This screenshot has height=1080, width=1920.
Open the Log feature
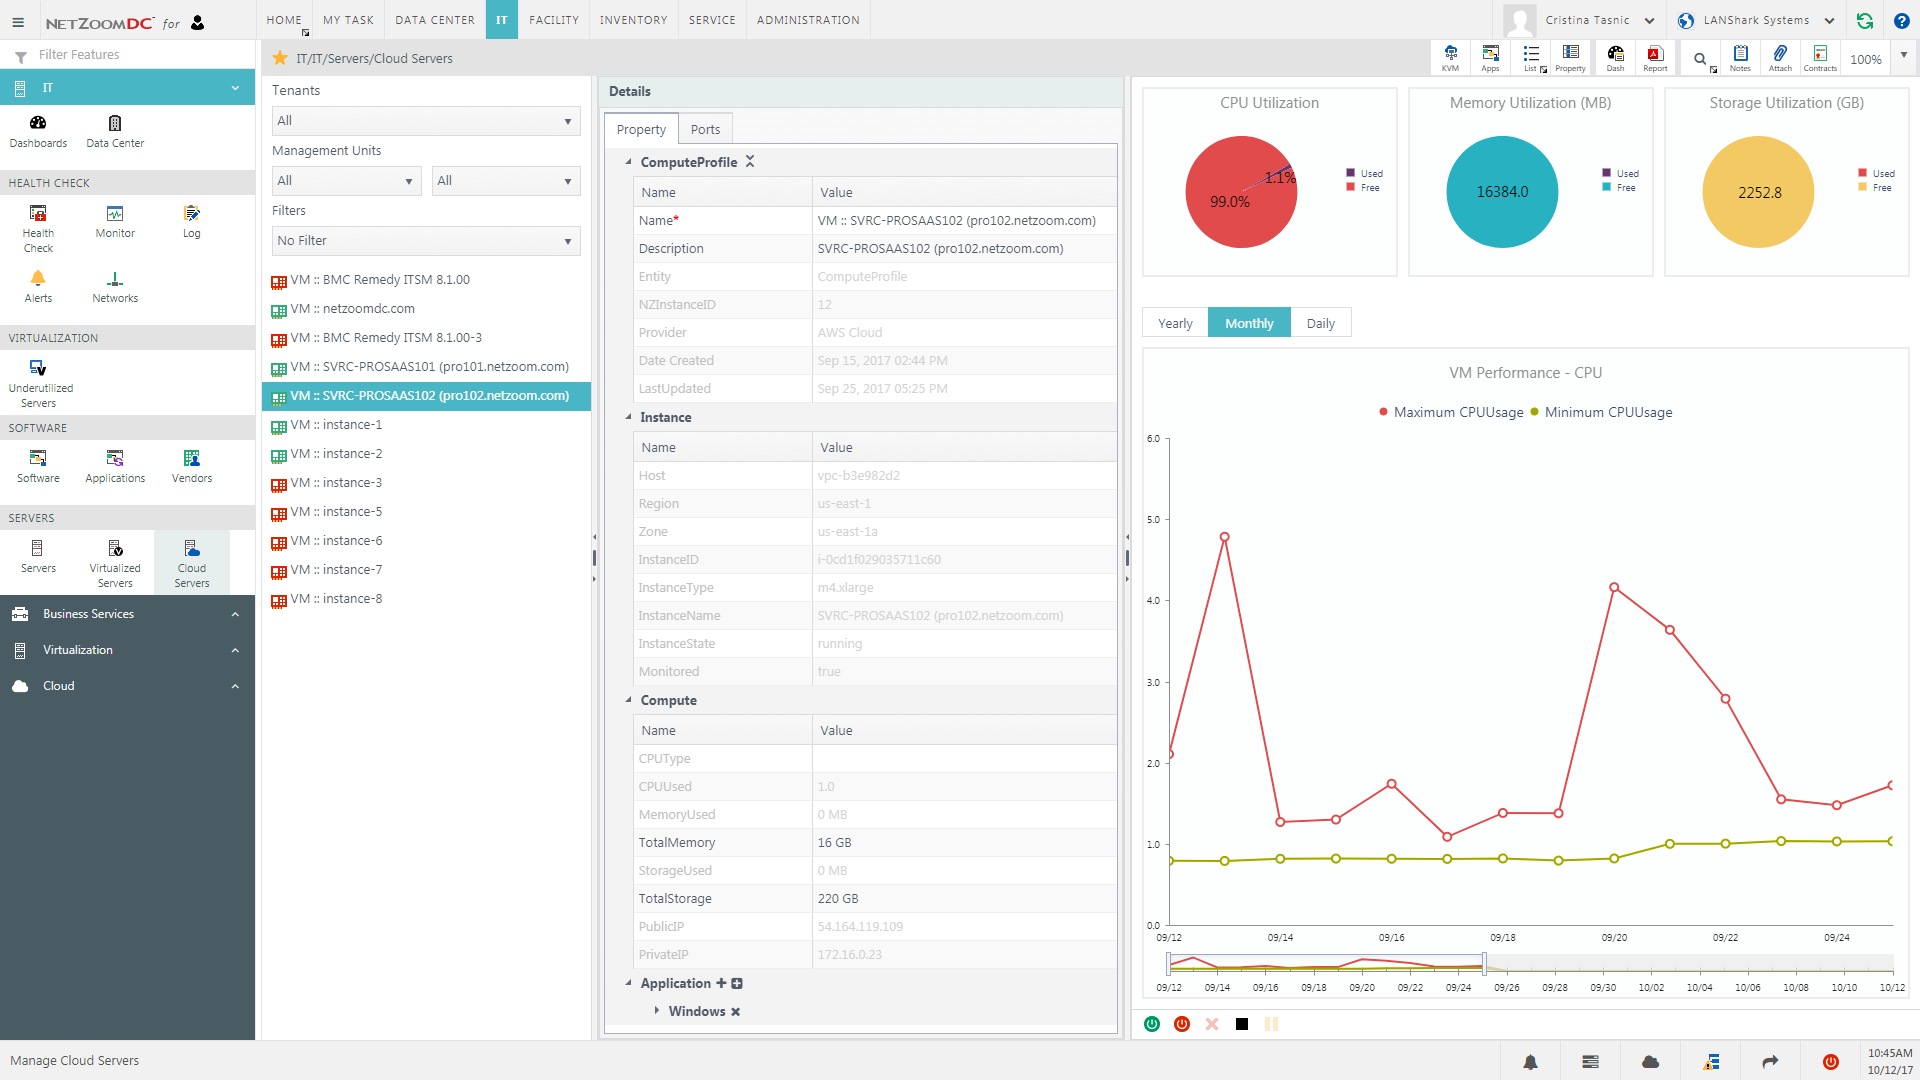coord(191,221)
